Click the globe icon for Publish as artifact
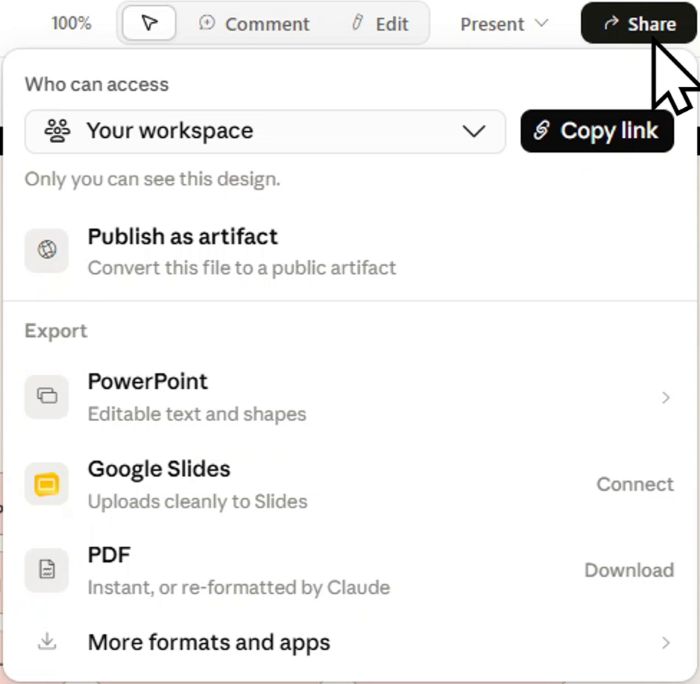 (x=47, y=250)
